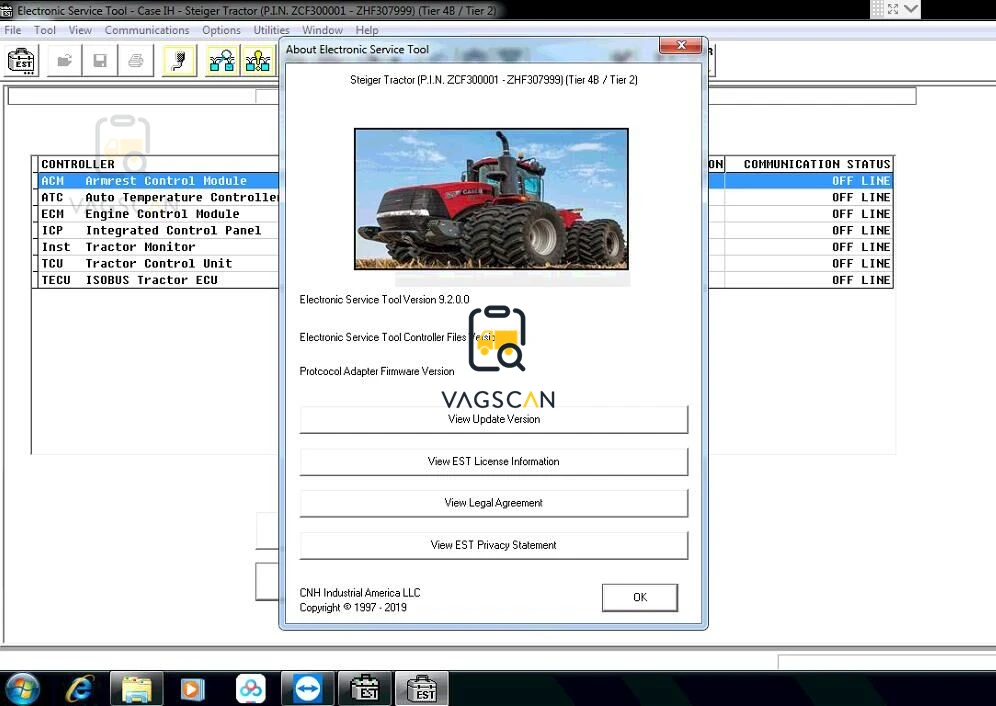This screenshot has height=706, width=996.
Task: Open the View menu
Action: click(80, 30)
